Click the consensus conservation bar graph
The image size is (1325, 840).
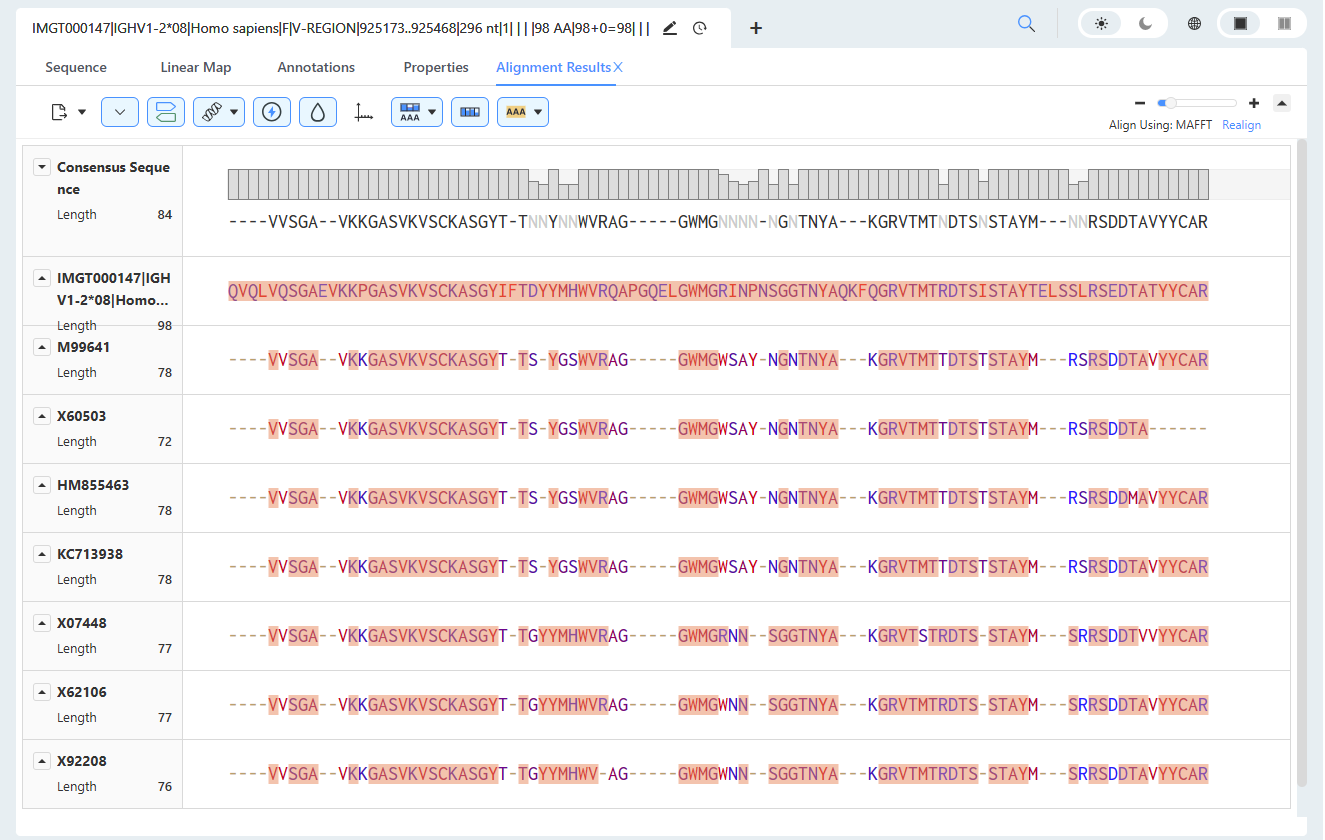(718, 184)
